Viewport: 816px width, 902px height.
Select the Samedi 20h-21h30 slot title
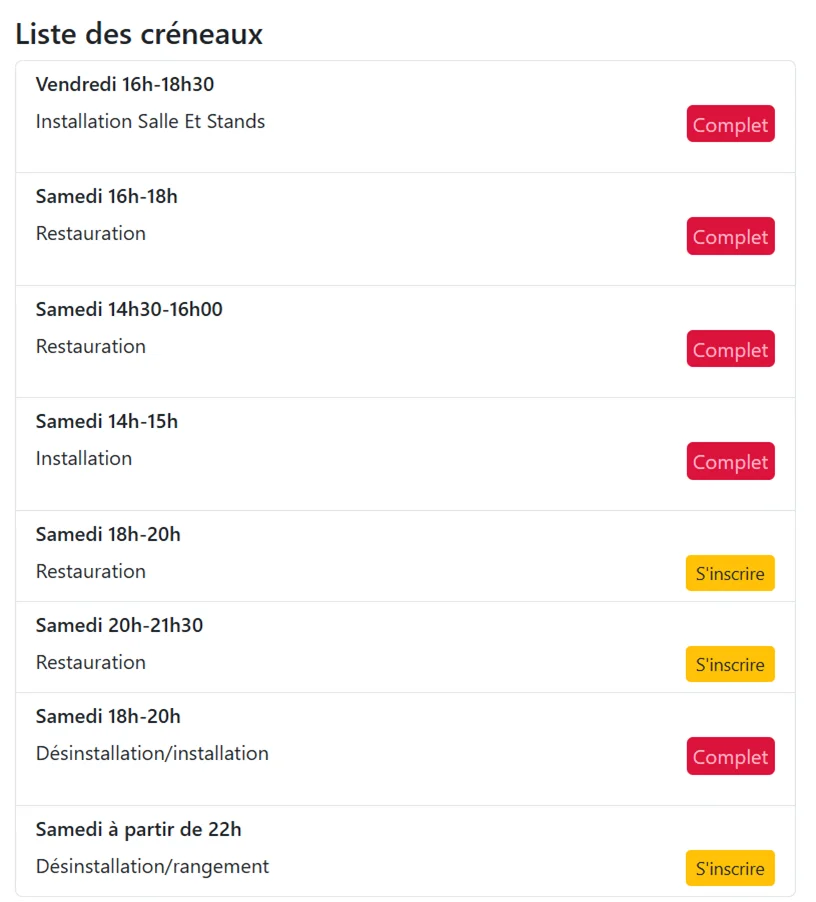[119, 625]
